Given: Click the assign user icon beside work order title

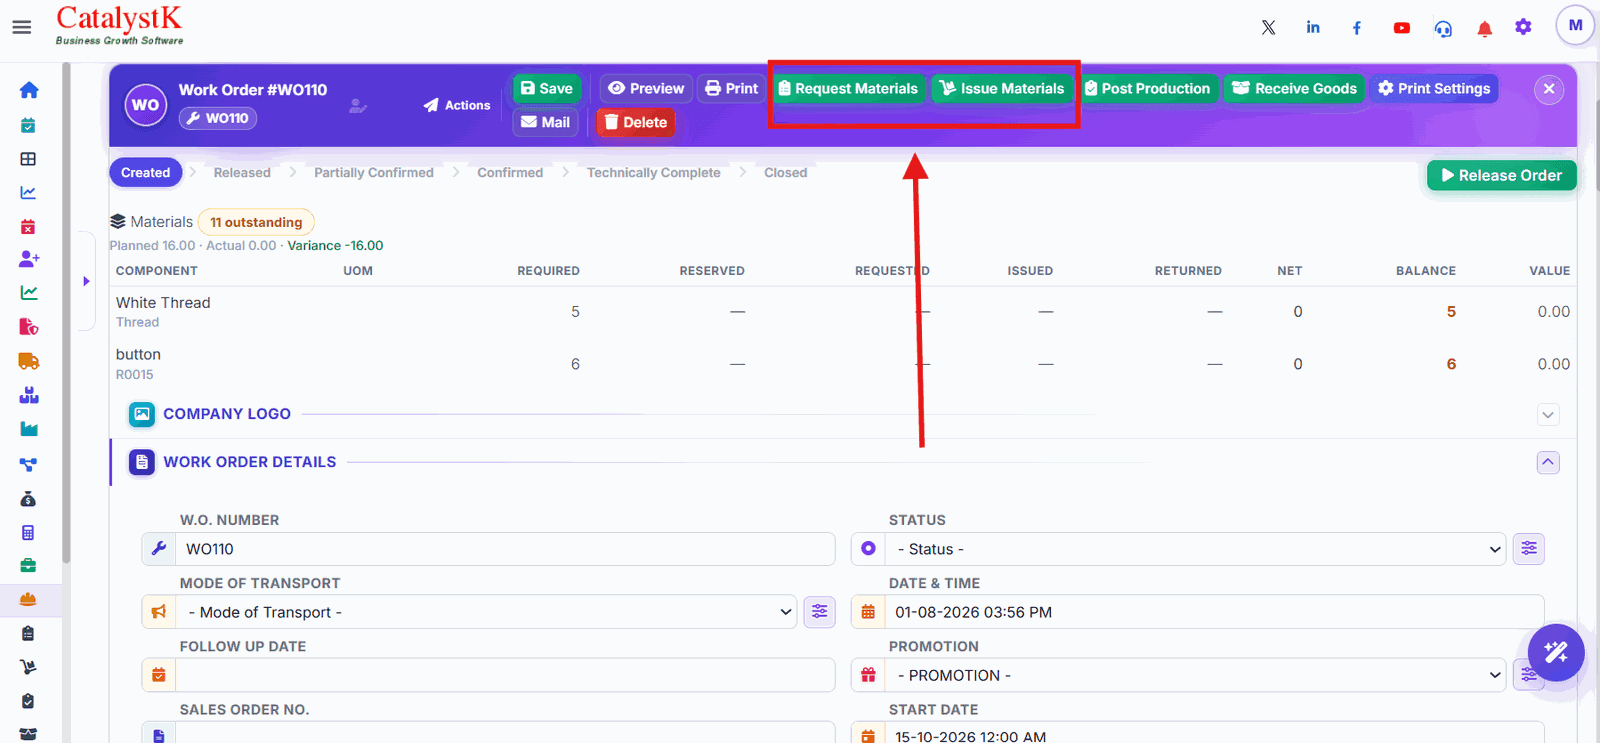Looking at the screenshot, I should (x=357, y=105).
